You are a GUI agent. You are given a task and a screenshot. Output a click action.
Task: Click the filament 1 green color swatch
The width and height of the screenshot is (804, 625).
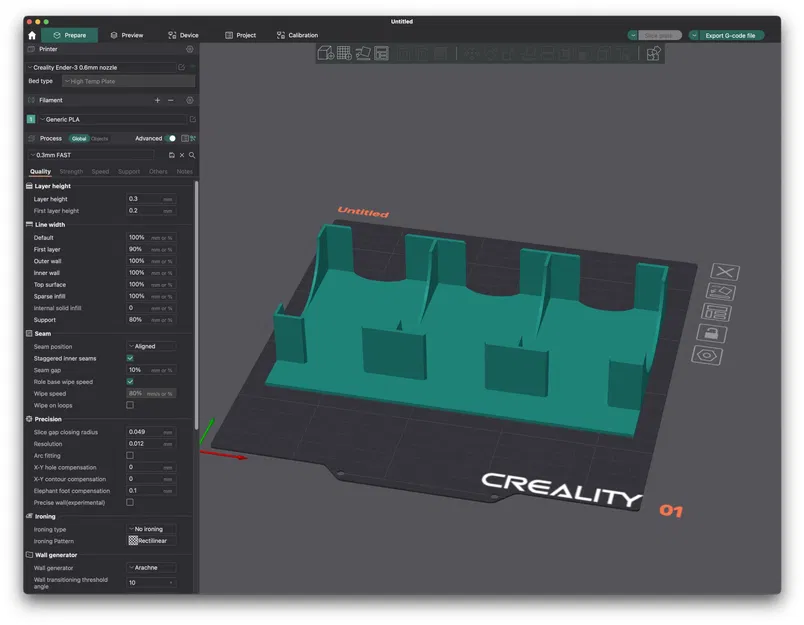31,119
